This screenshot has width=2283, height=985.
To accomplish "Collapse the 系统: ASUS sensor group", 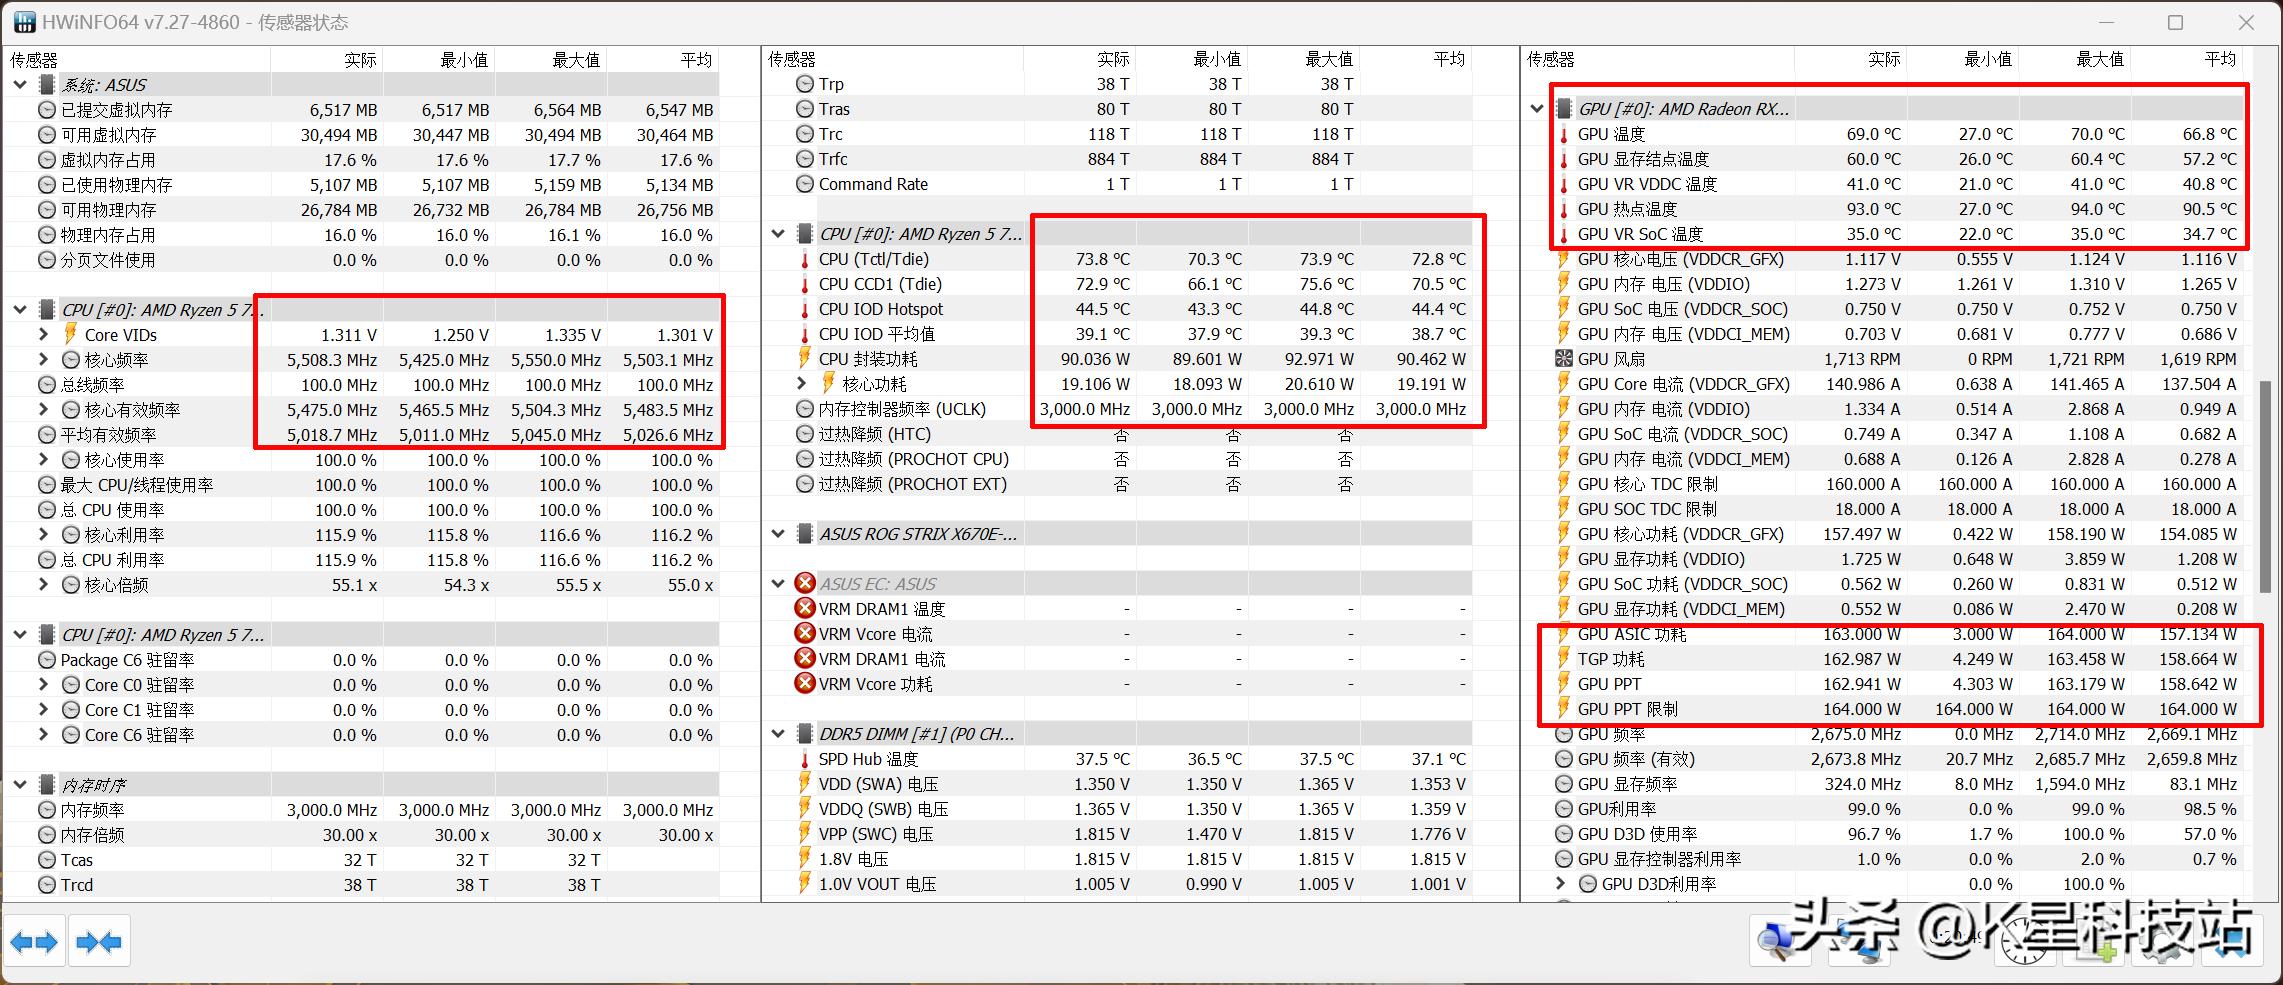I will (20, 85).
